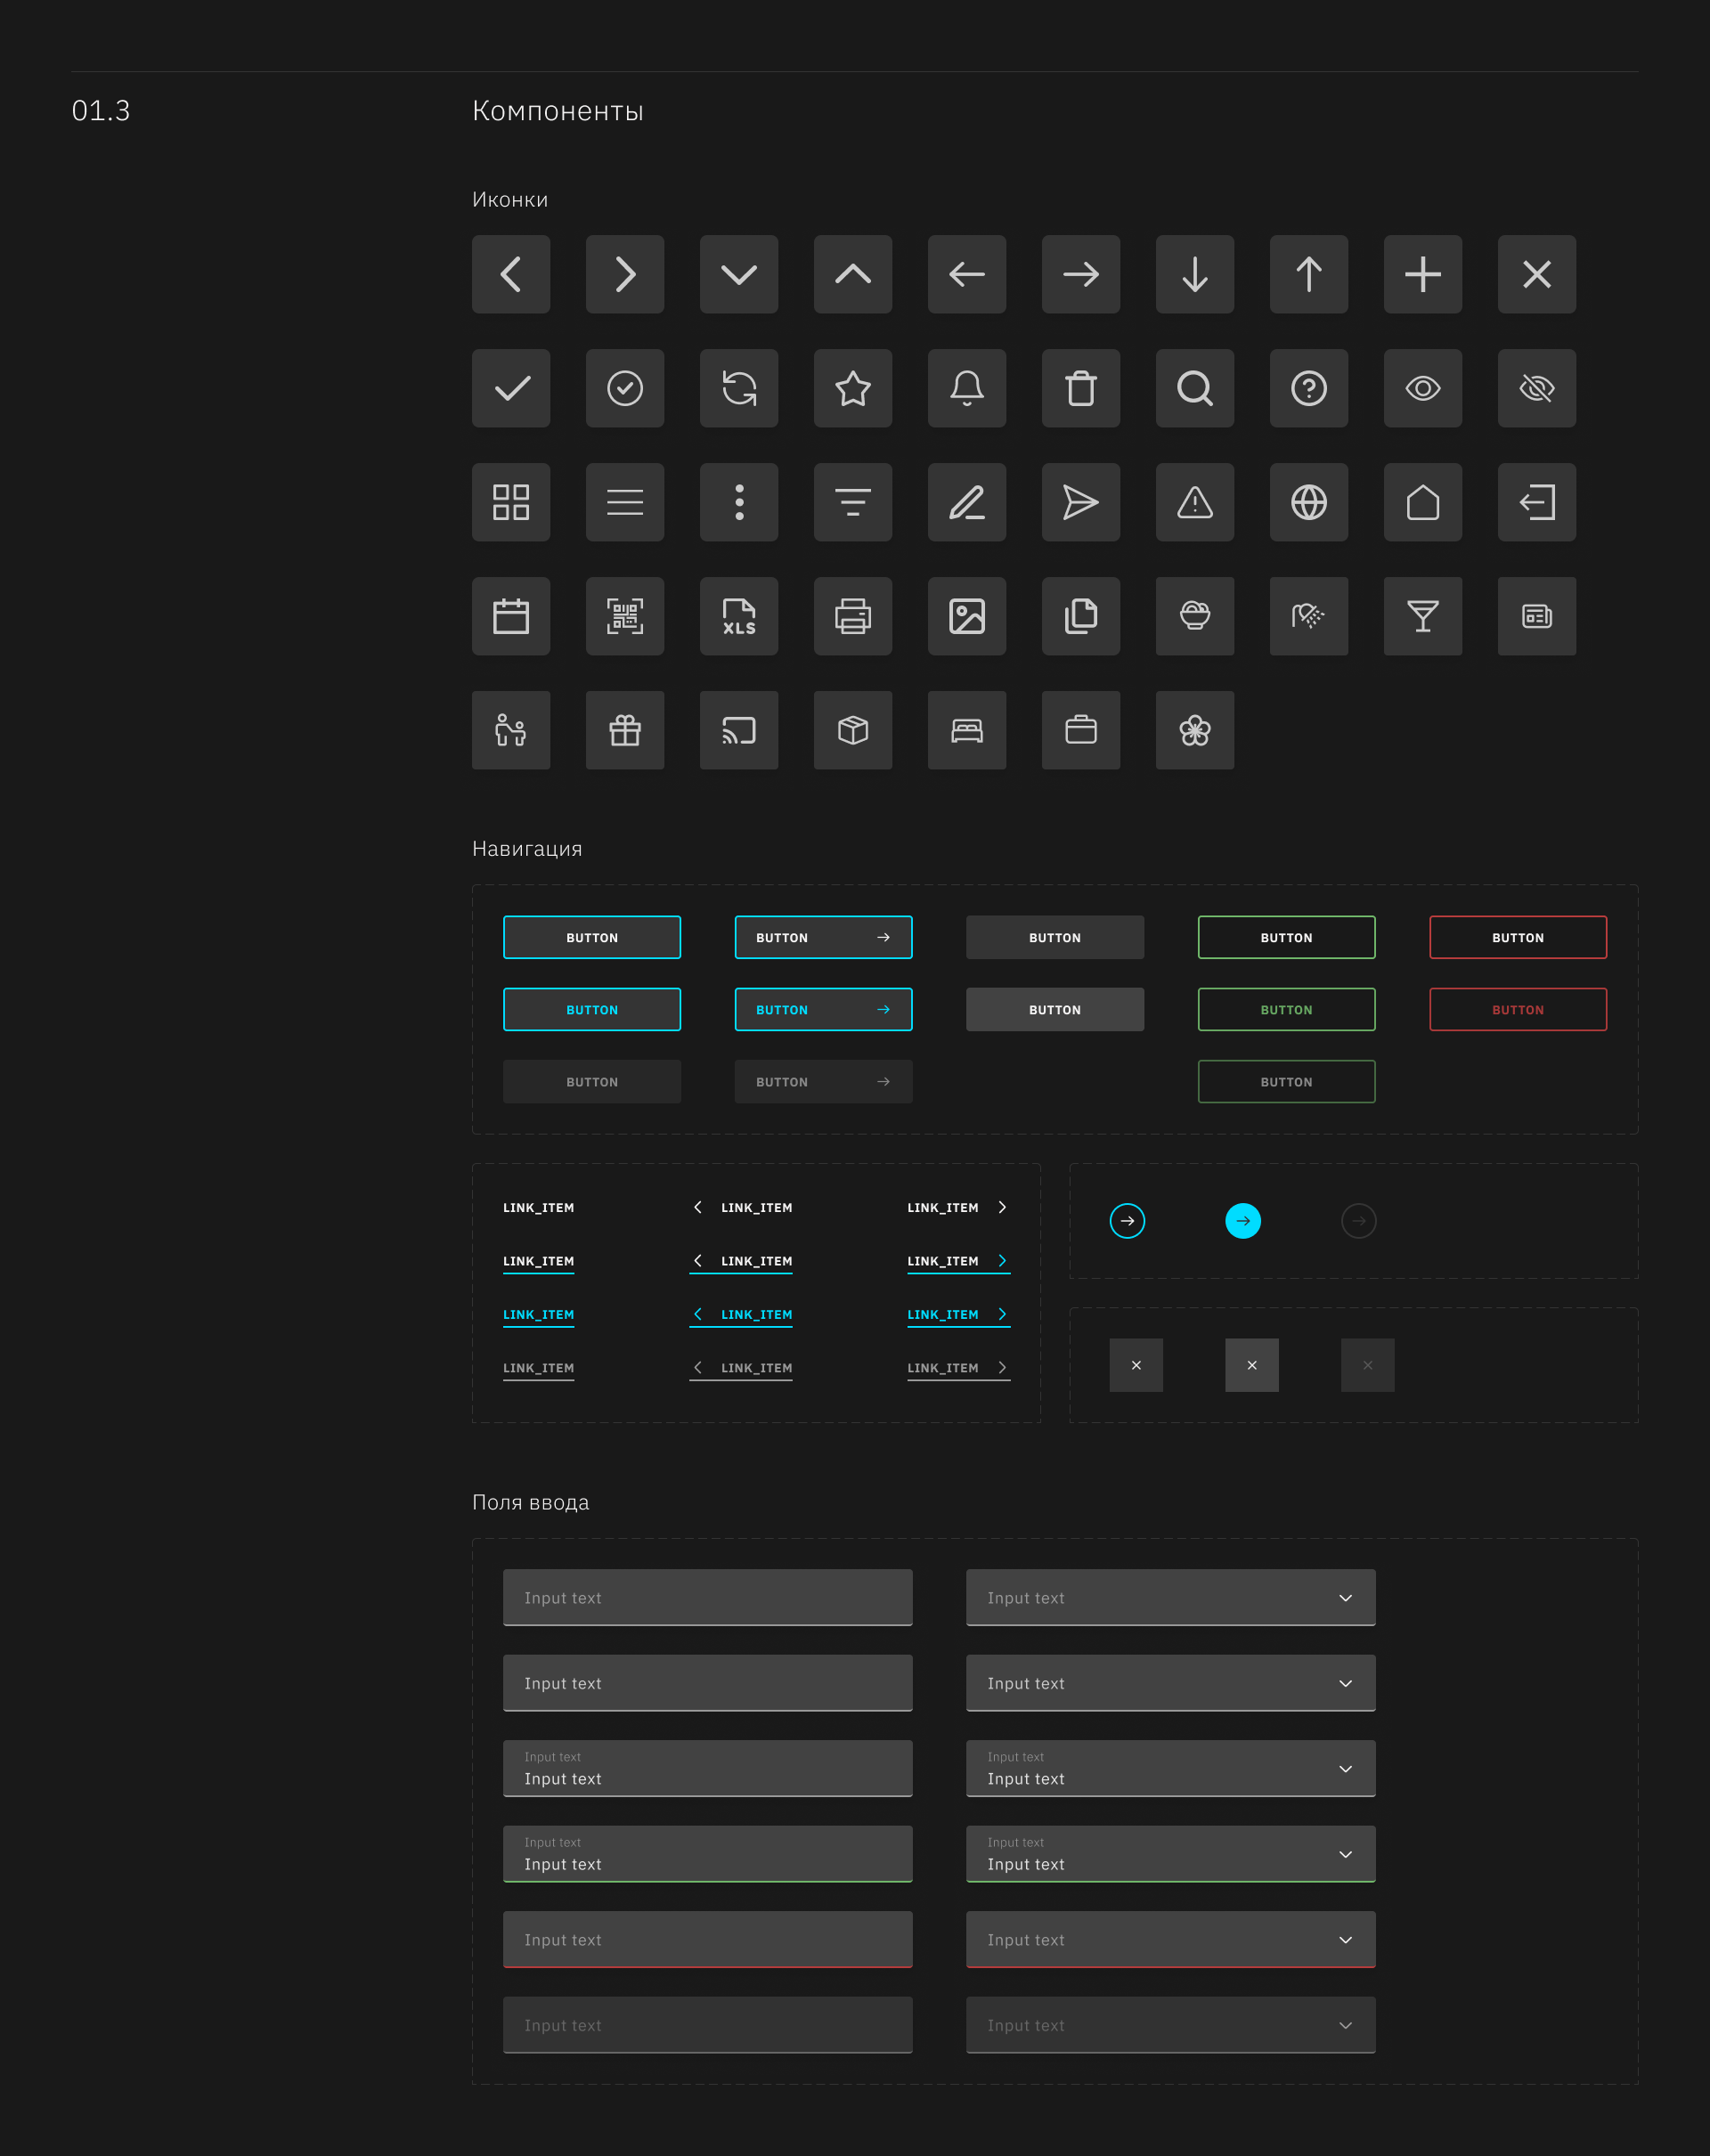Click the refresh sync arrows icon
Screen dimensions: 1710x2156
point(739,388)
